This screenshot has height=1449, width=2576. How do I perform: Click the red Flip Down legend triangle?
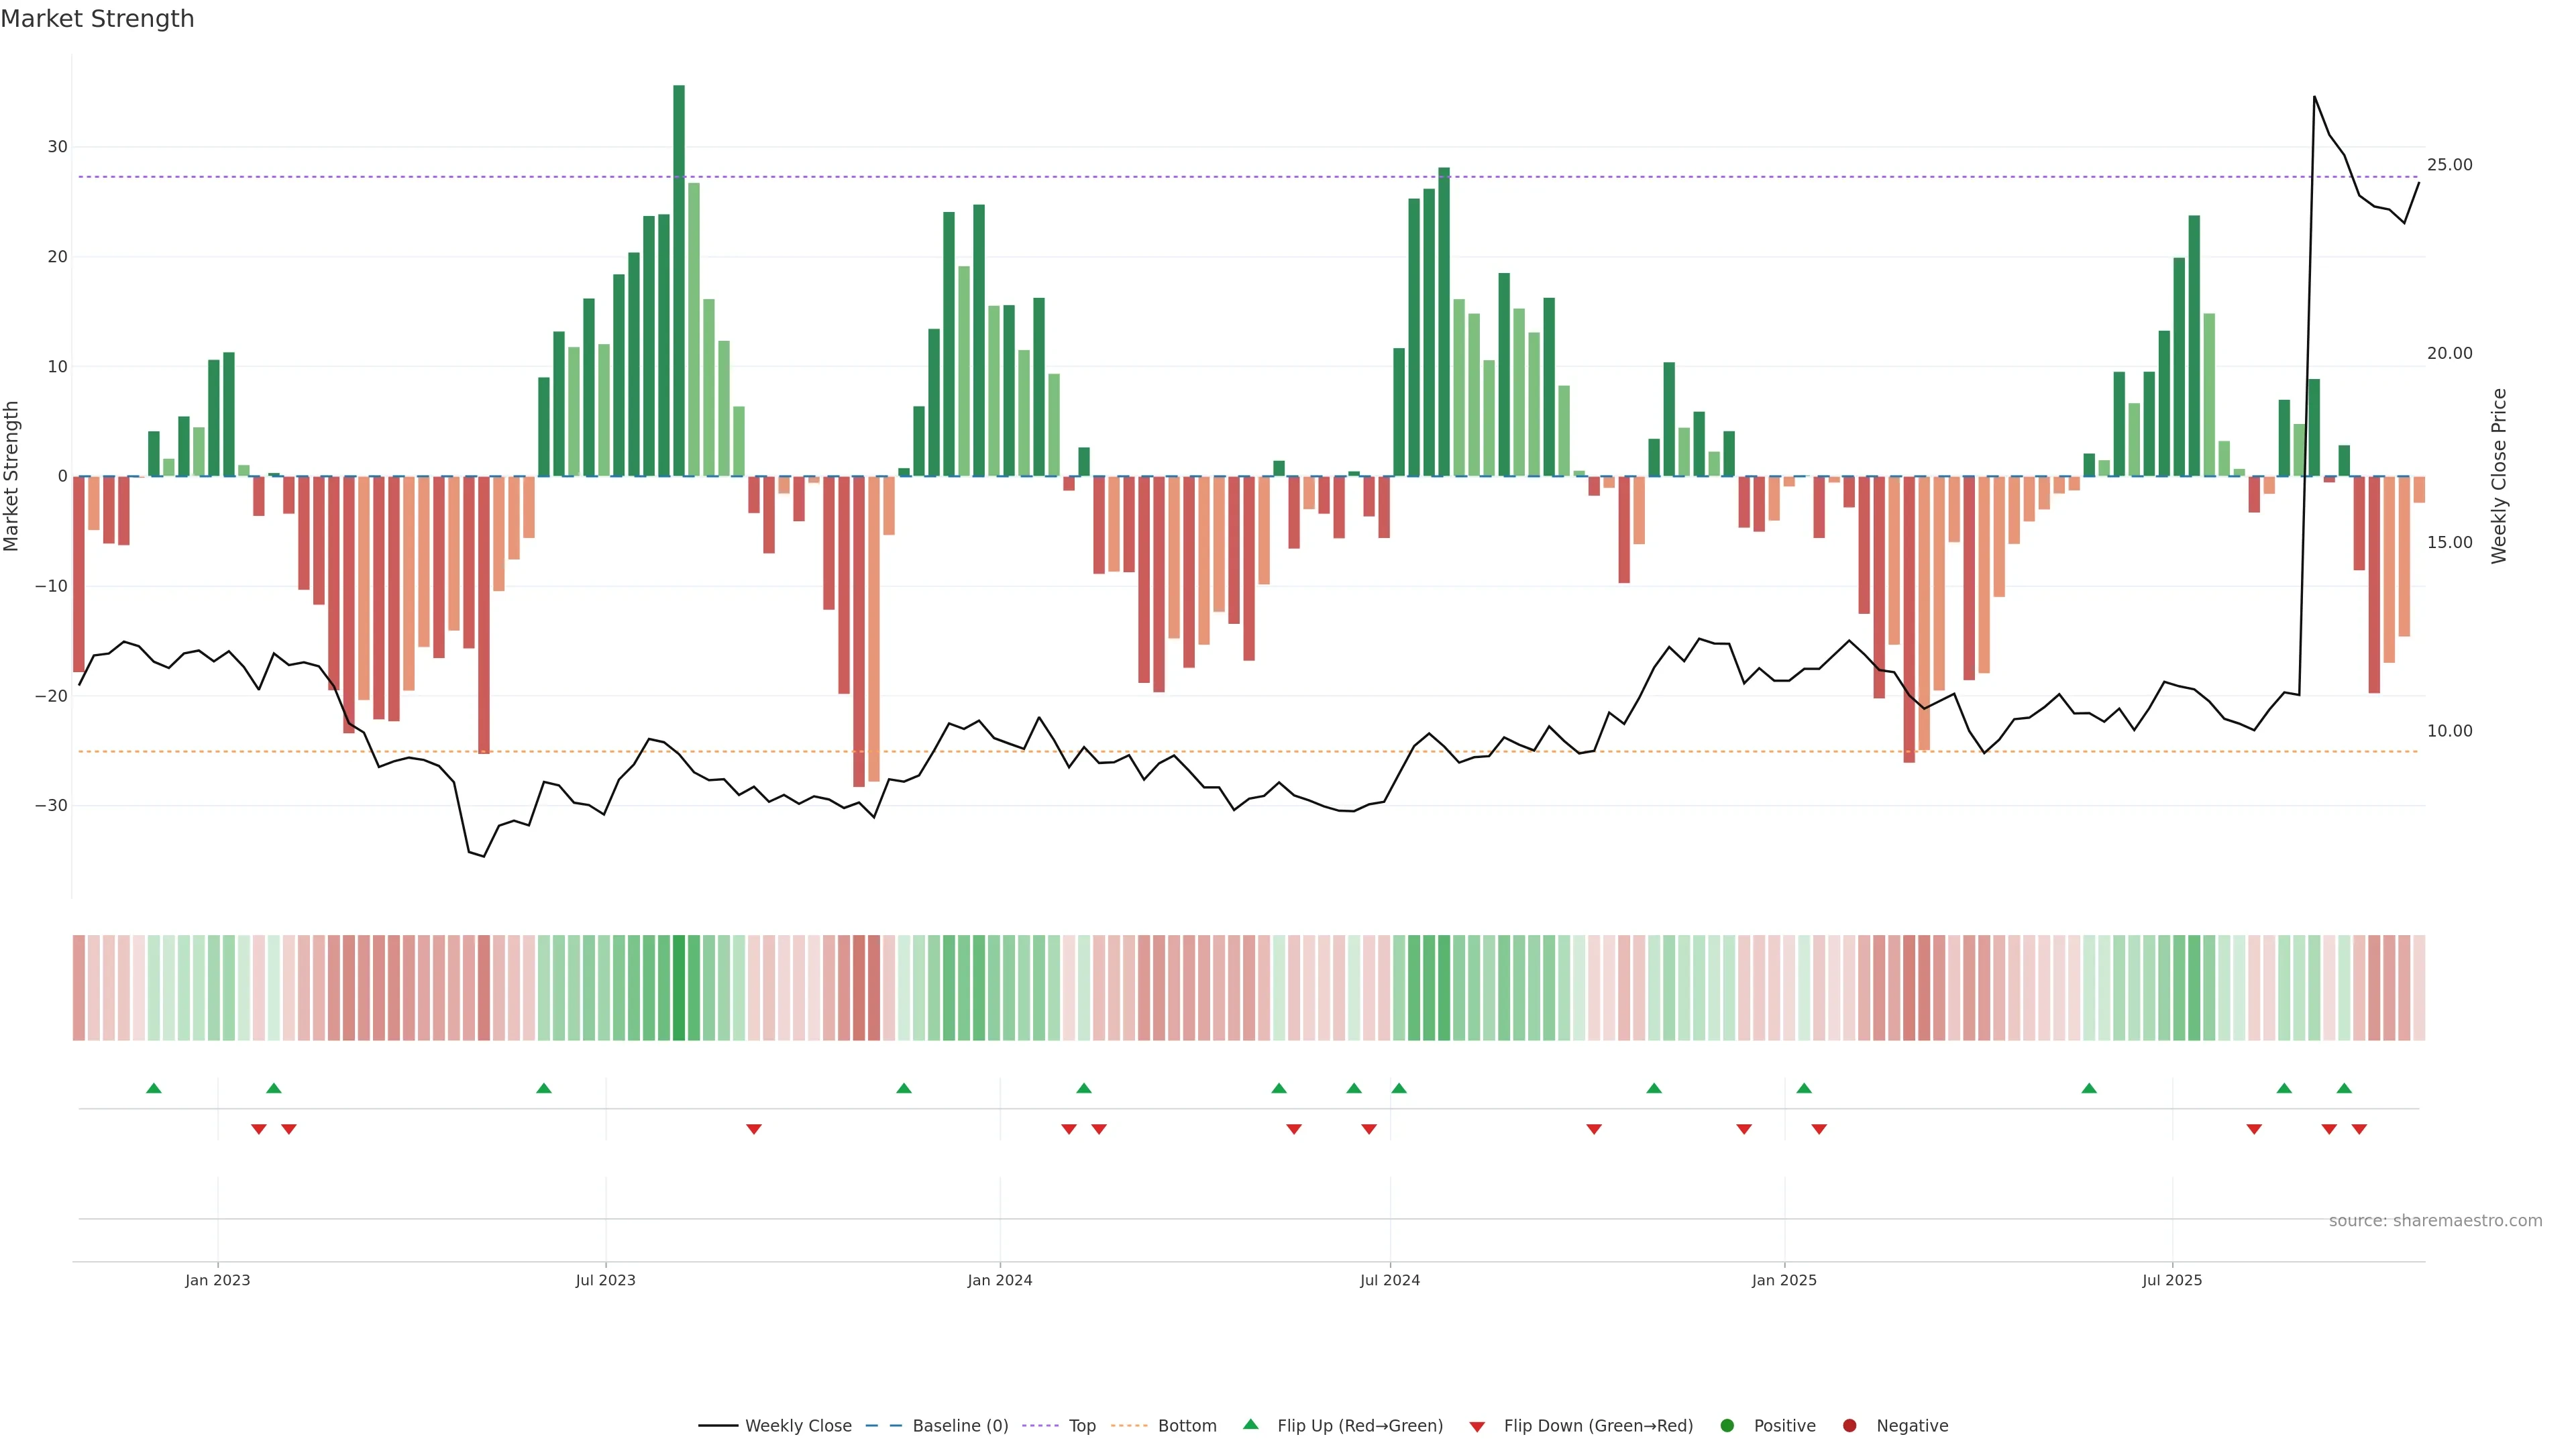(1477, 1426)
